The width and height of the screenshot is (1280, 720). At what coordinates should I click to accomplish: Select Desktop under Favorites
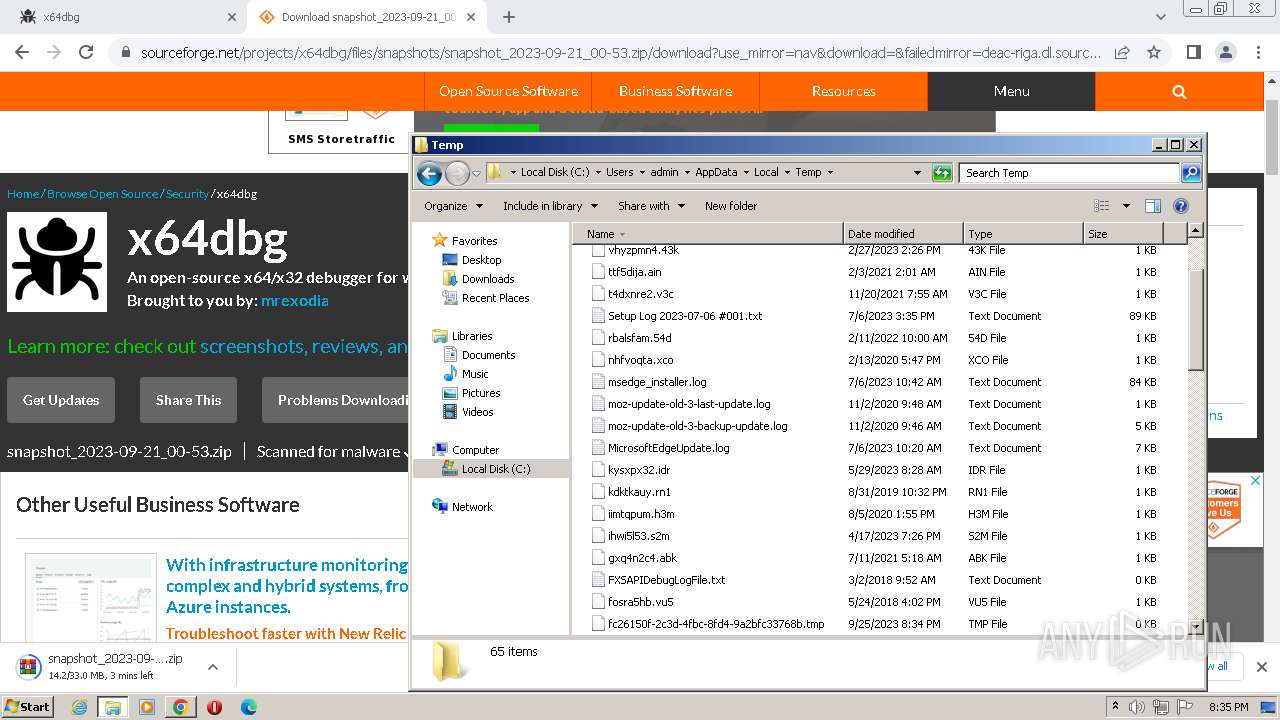(x=481, y=260)
